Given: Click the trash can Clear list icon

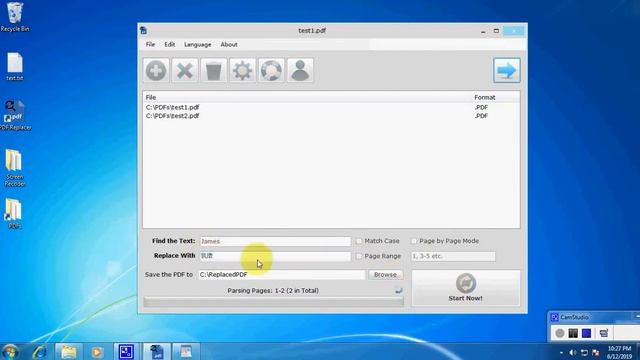Looking at the screenshot, I should [213, 71].
